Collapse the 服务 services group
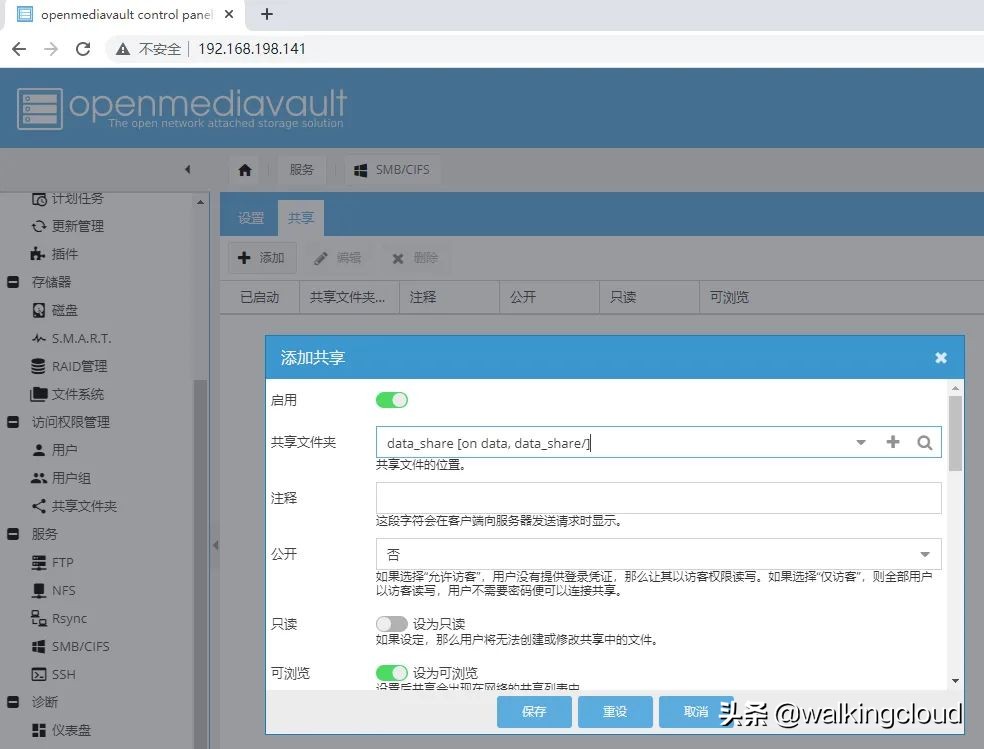984x749 pixels. [13, 534]
